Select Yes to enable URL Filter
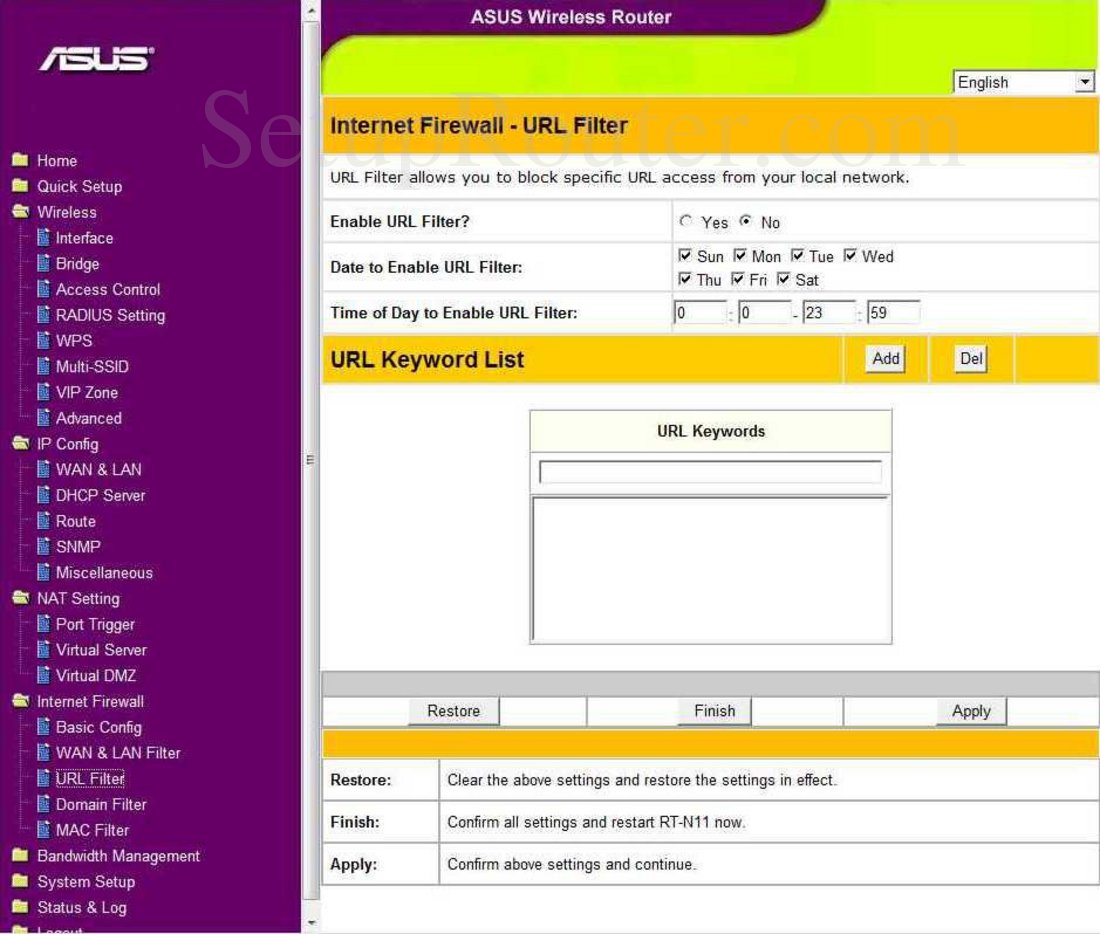 coord(686,222)
